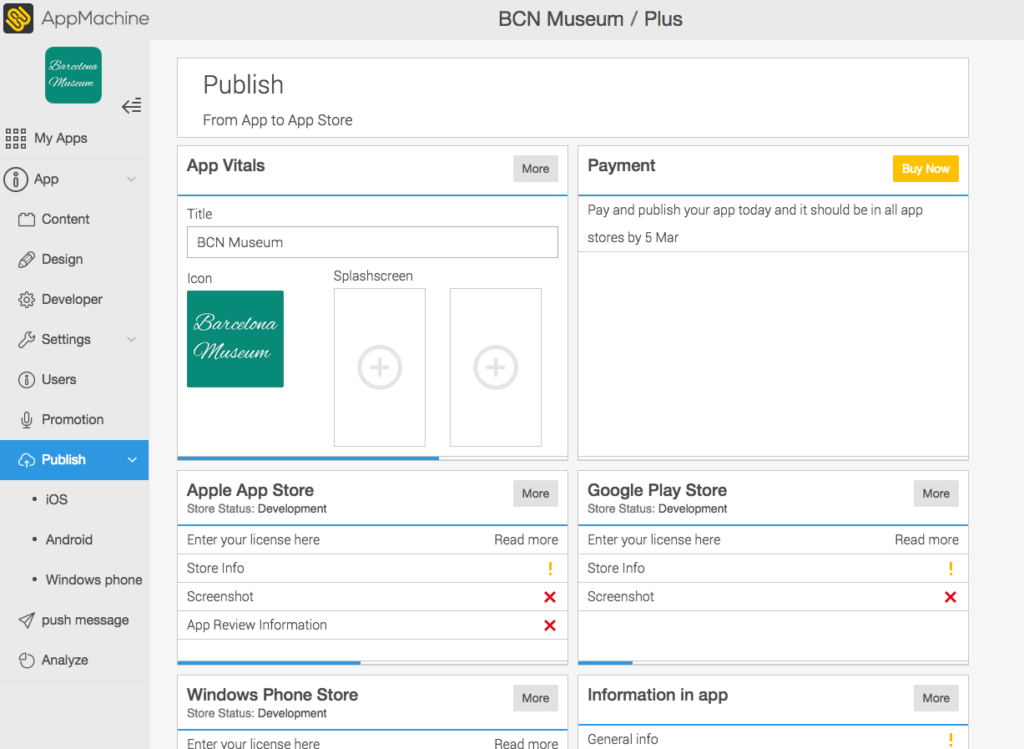Click Google Play 'Enter your license here' text
The width and height of the screenshot is (1024, 749).
654,540
